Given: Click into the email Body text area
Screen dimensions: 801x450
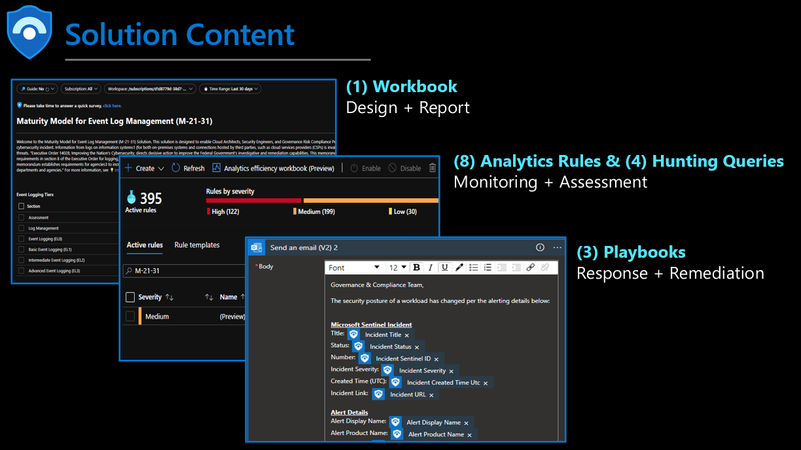Looking at the screenshot, I should [441, 358].
